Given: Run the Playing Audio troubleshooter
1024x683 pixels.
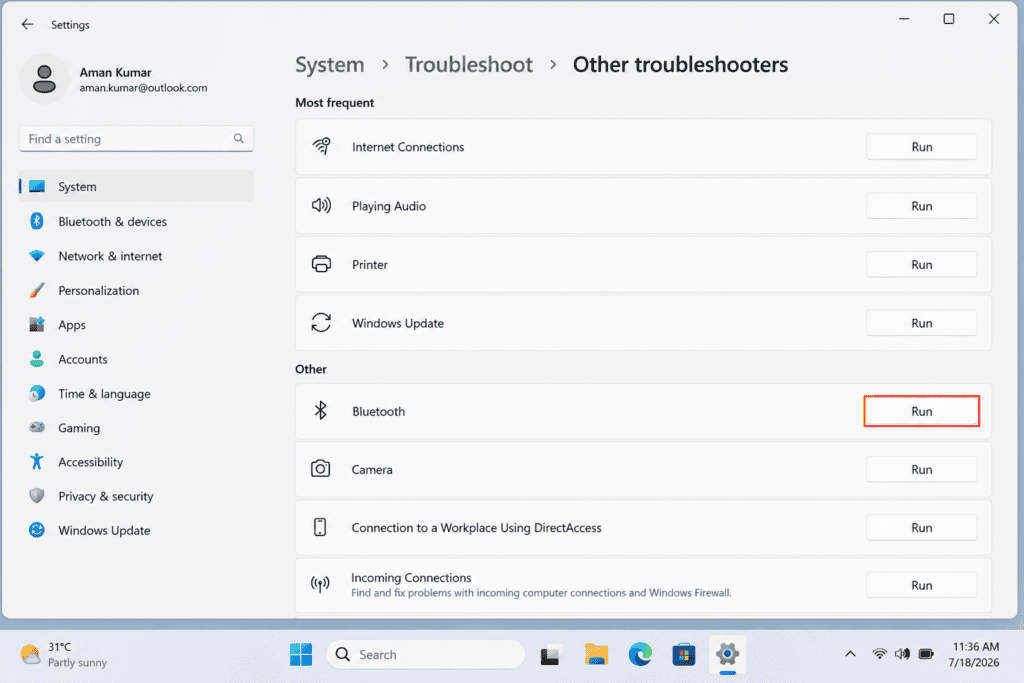Looking at the screenshot, I should click(x=921, y=206).
